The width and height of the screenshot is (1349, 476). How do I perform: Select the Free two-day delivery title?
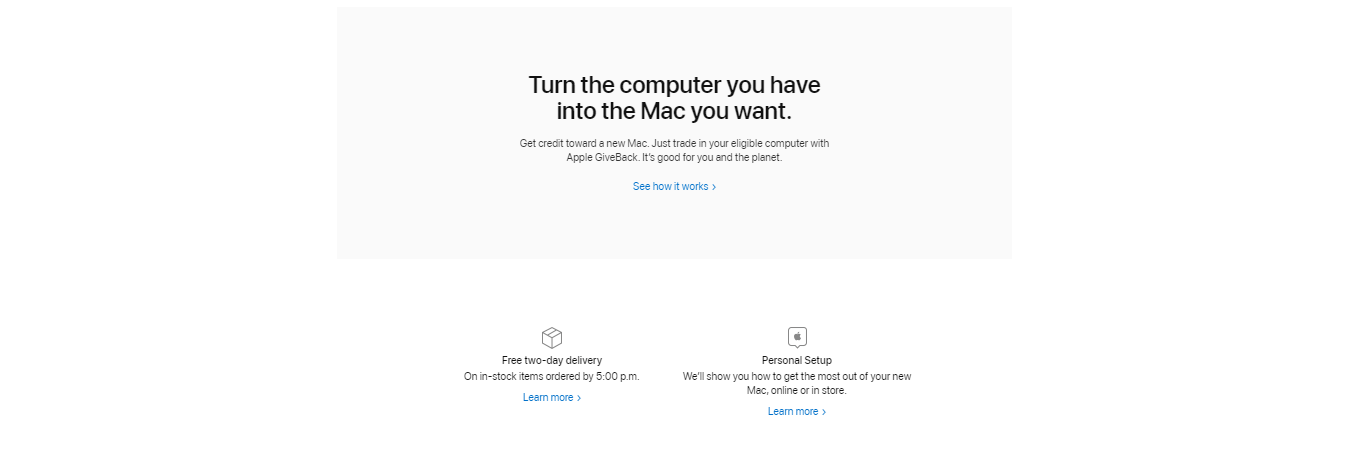[552, 360]
